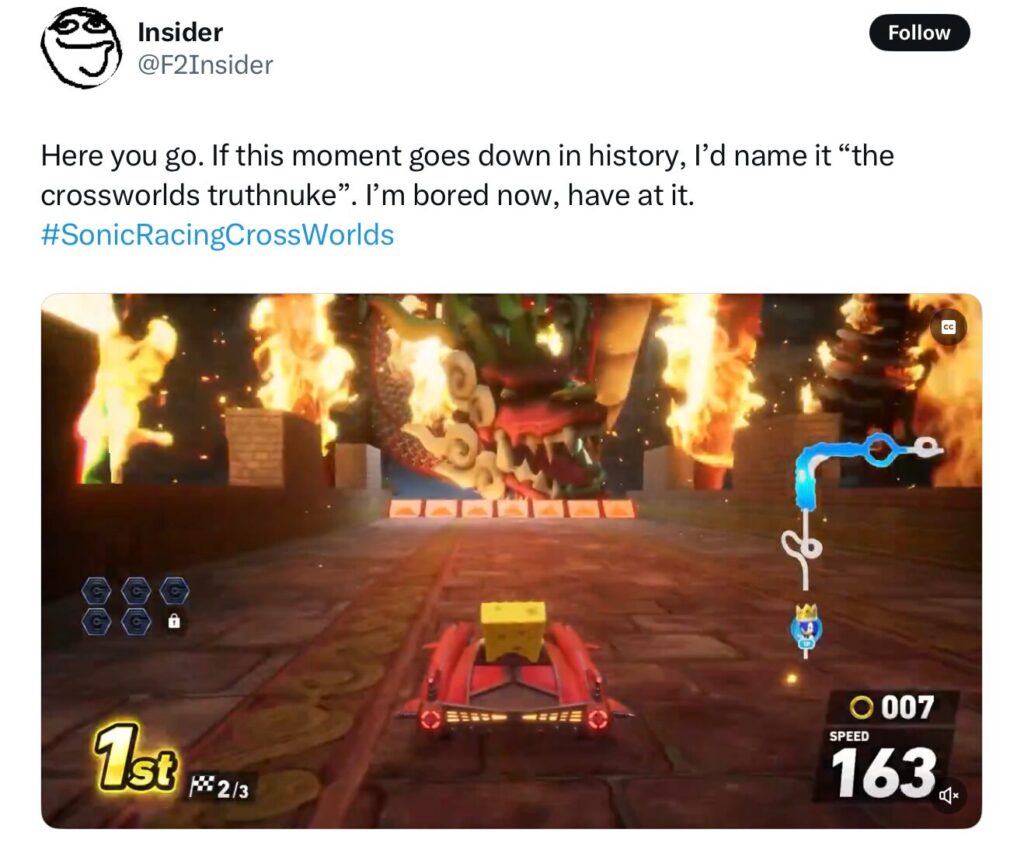Click the first hexagonal gadget slot

pos(97,592)
